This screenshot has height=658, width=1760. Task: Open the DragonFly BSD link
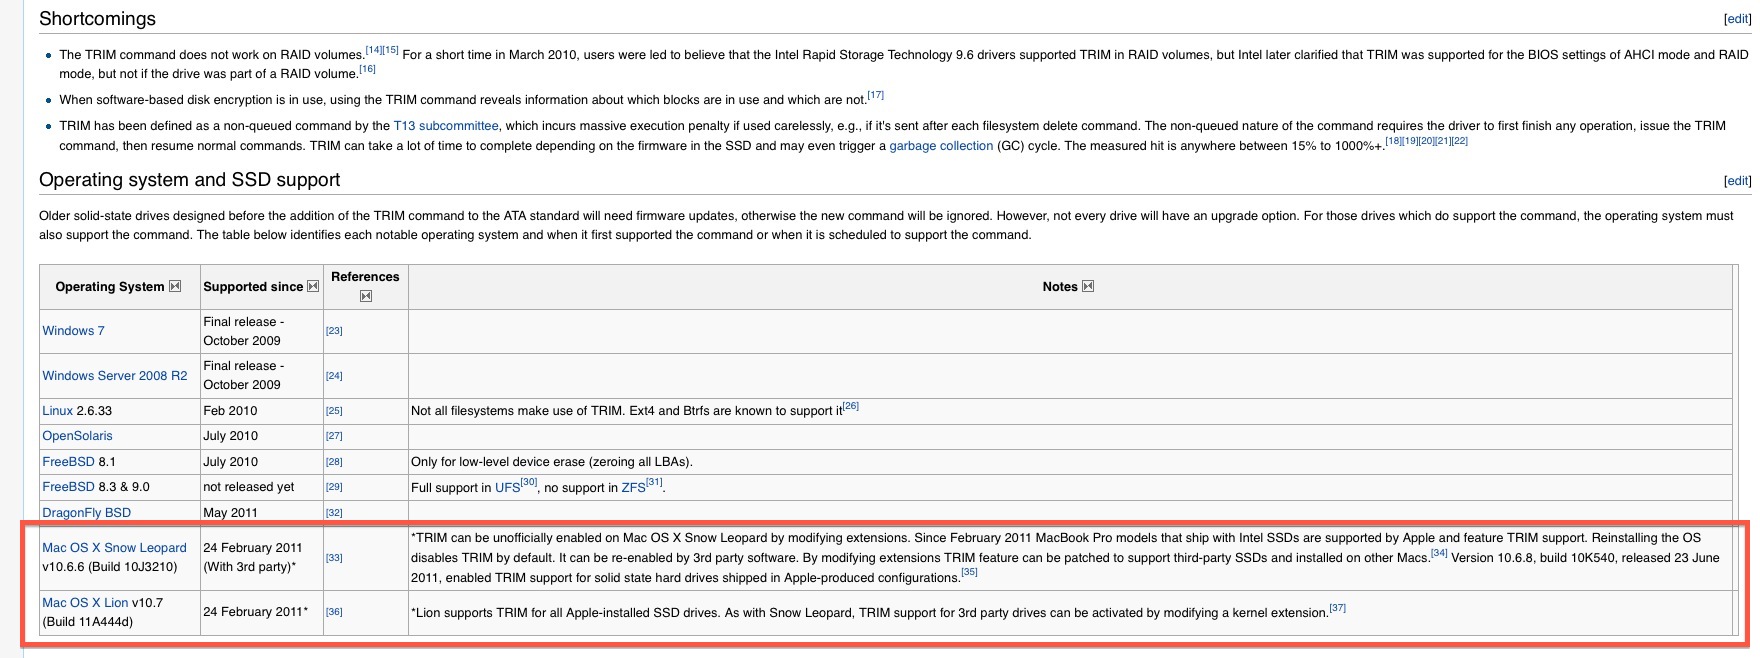[86, 513]
